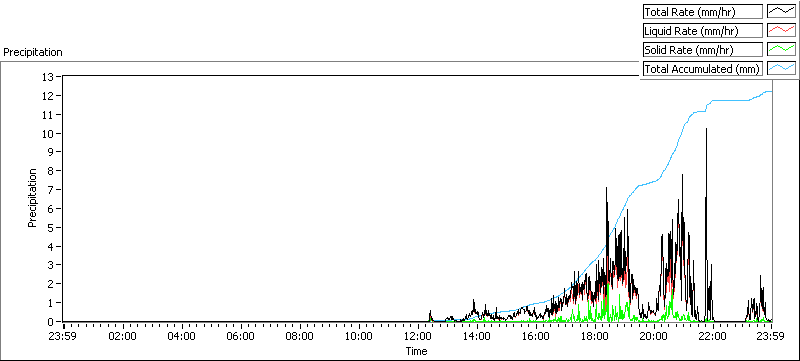Open the blue Total Accumulated plot swatch
Image resolution: width=800 pixels, height=361 pixels.
[x=782, y=69]
